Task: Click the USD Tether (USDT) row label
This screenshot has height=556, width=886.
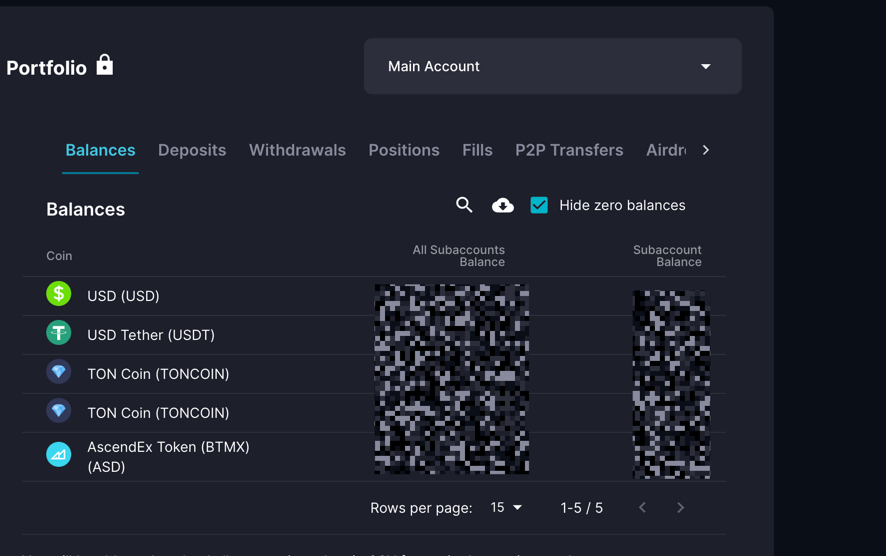Action: click(x=151, y=335)
